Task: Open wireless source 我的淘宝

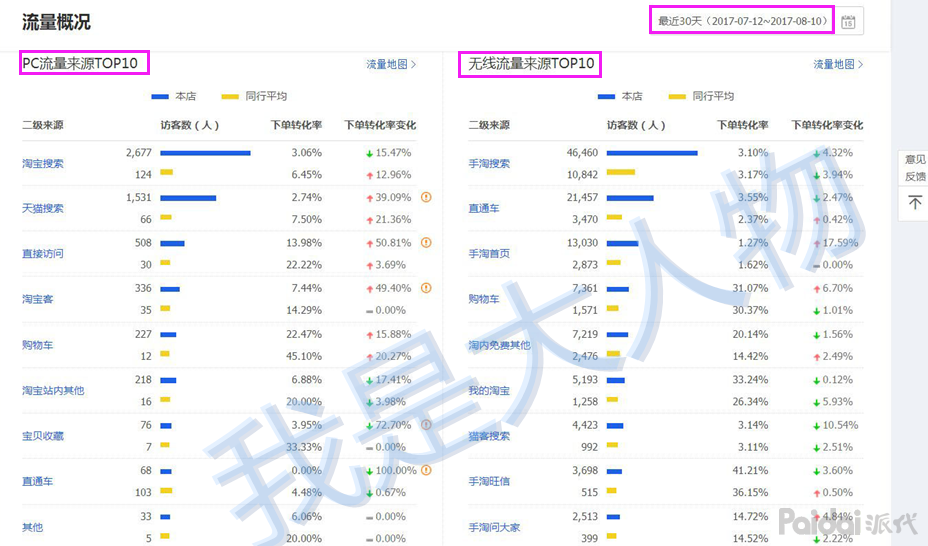Action: (489, 390)
